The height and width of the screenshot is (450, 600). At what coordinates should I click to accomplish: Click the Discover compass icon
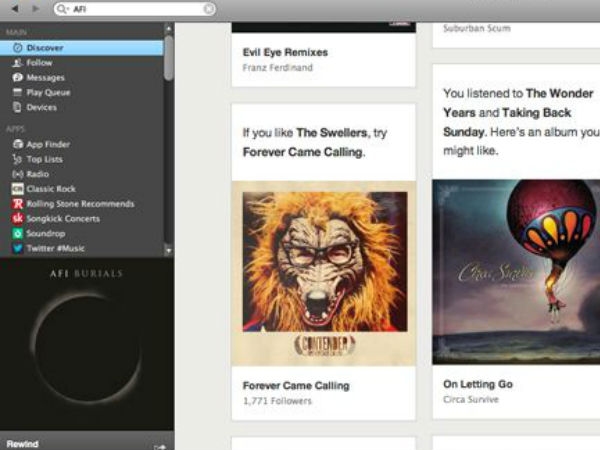tap(18, 48)
